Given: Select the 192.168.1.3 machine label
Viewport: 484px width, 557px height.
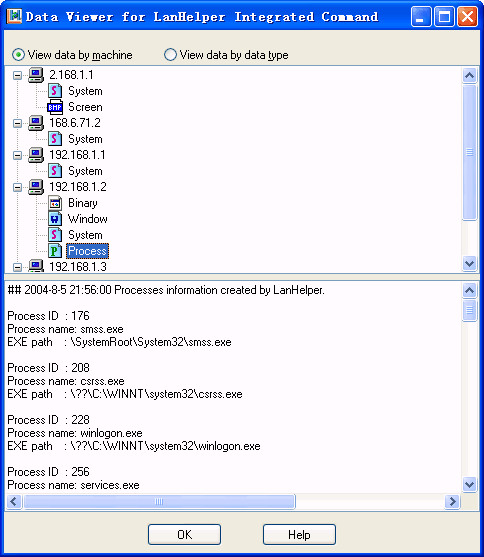Looking at the screenshot, I should tap(77, 267).
